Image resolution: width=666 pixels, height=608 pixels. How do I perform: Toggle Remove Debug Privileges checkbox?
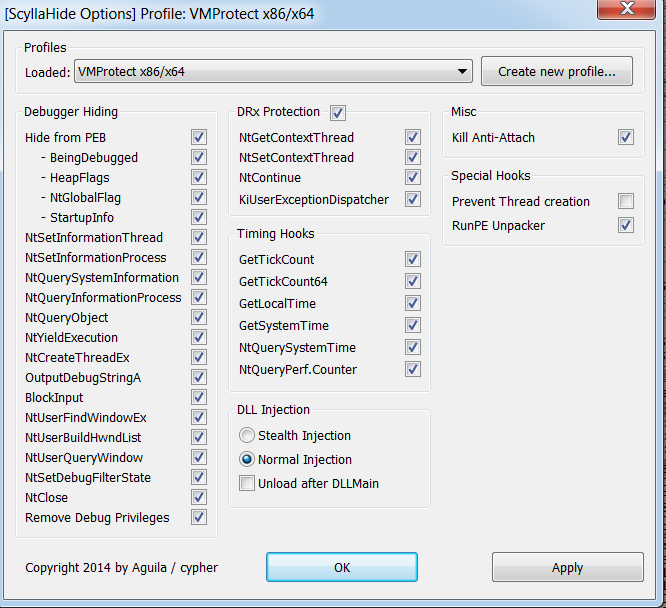tap(199, 517)
